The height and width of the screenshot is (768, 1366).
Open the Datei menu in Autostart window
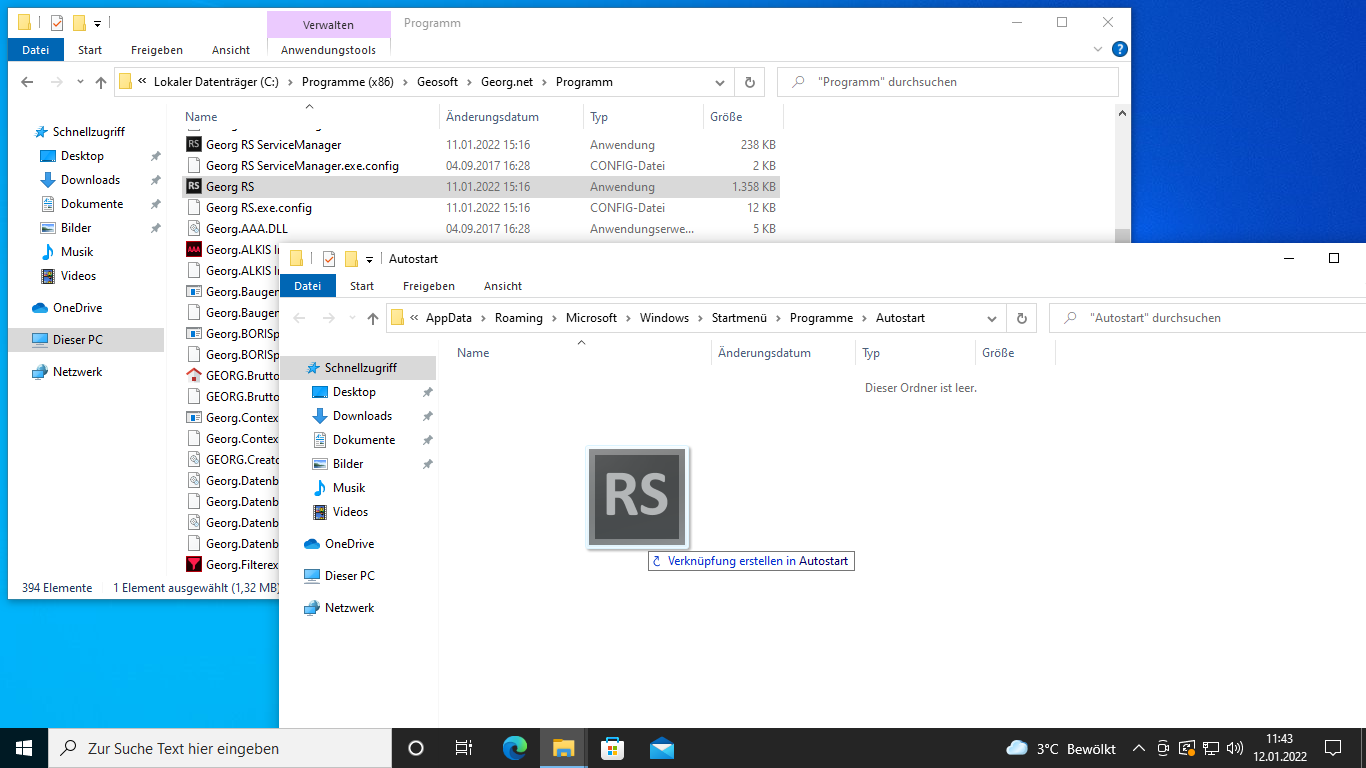coord(308,286)
